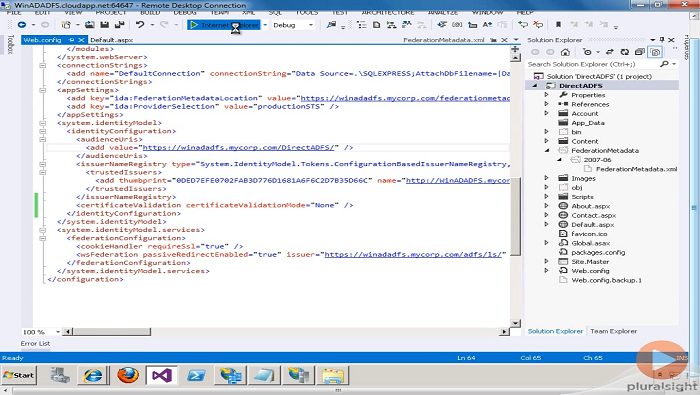Image resolution: width=700 pixels, height=395 pixels.
Task: Select Global.asax in Solution Explorer
Action: [590, 243]
